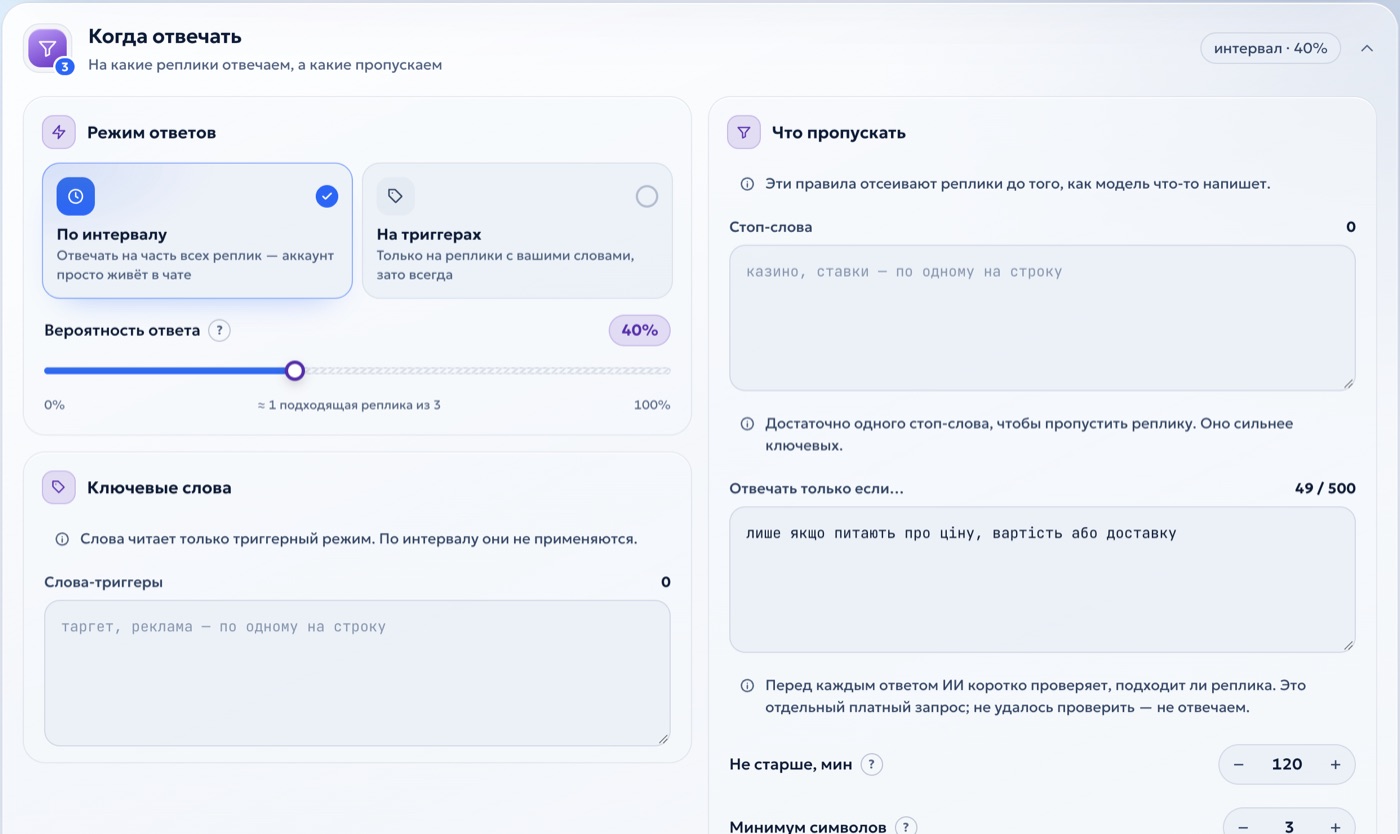Click the 40% probability value badge
This screenshot has height=834, width=1400.
pyautogui.click(x=639, y=330)
